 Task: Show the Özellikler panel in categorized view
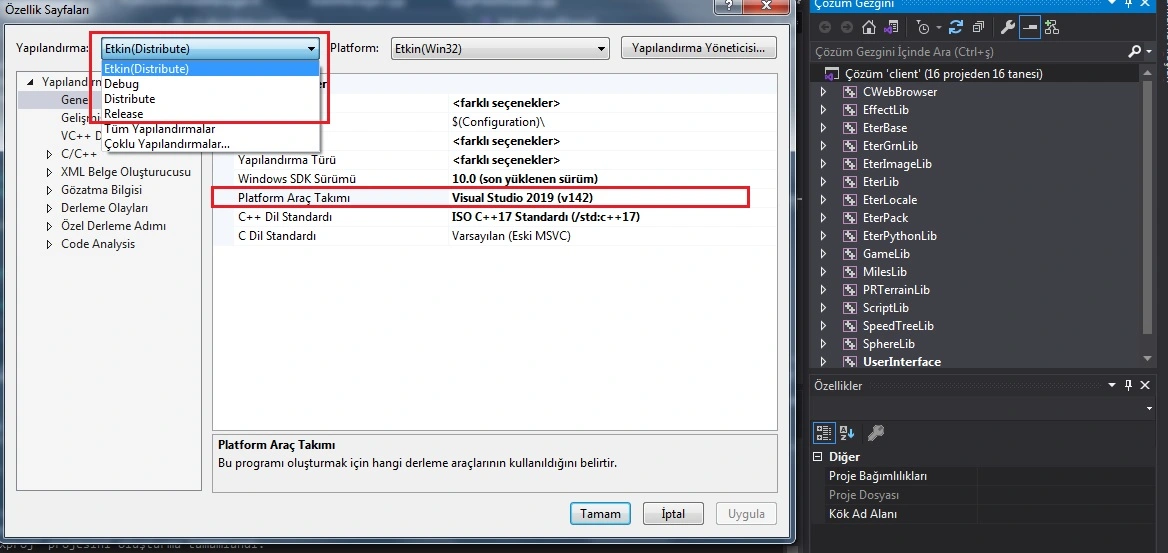(x=822, y=432)
